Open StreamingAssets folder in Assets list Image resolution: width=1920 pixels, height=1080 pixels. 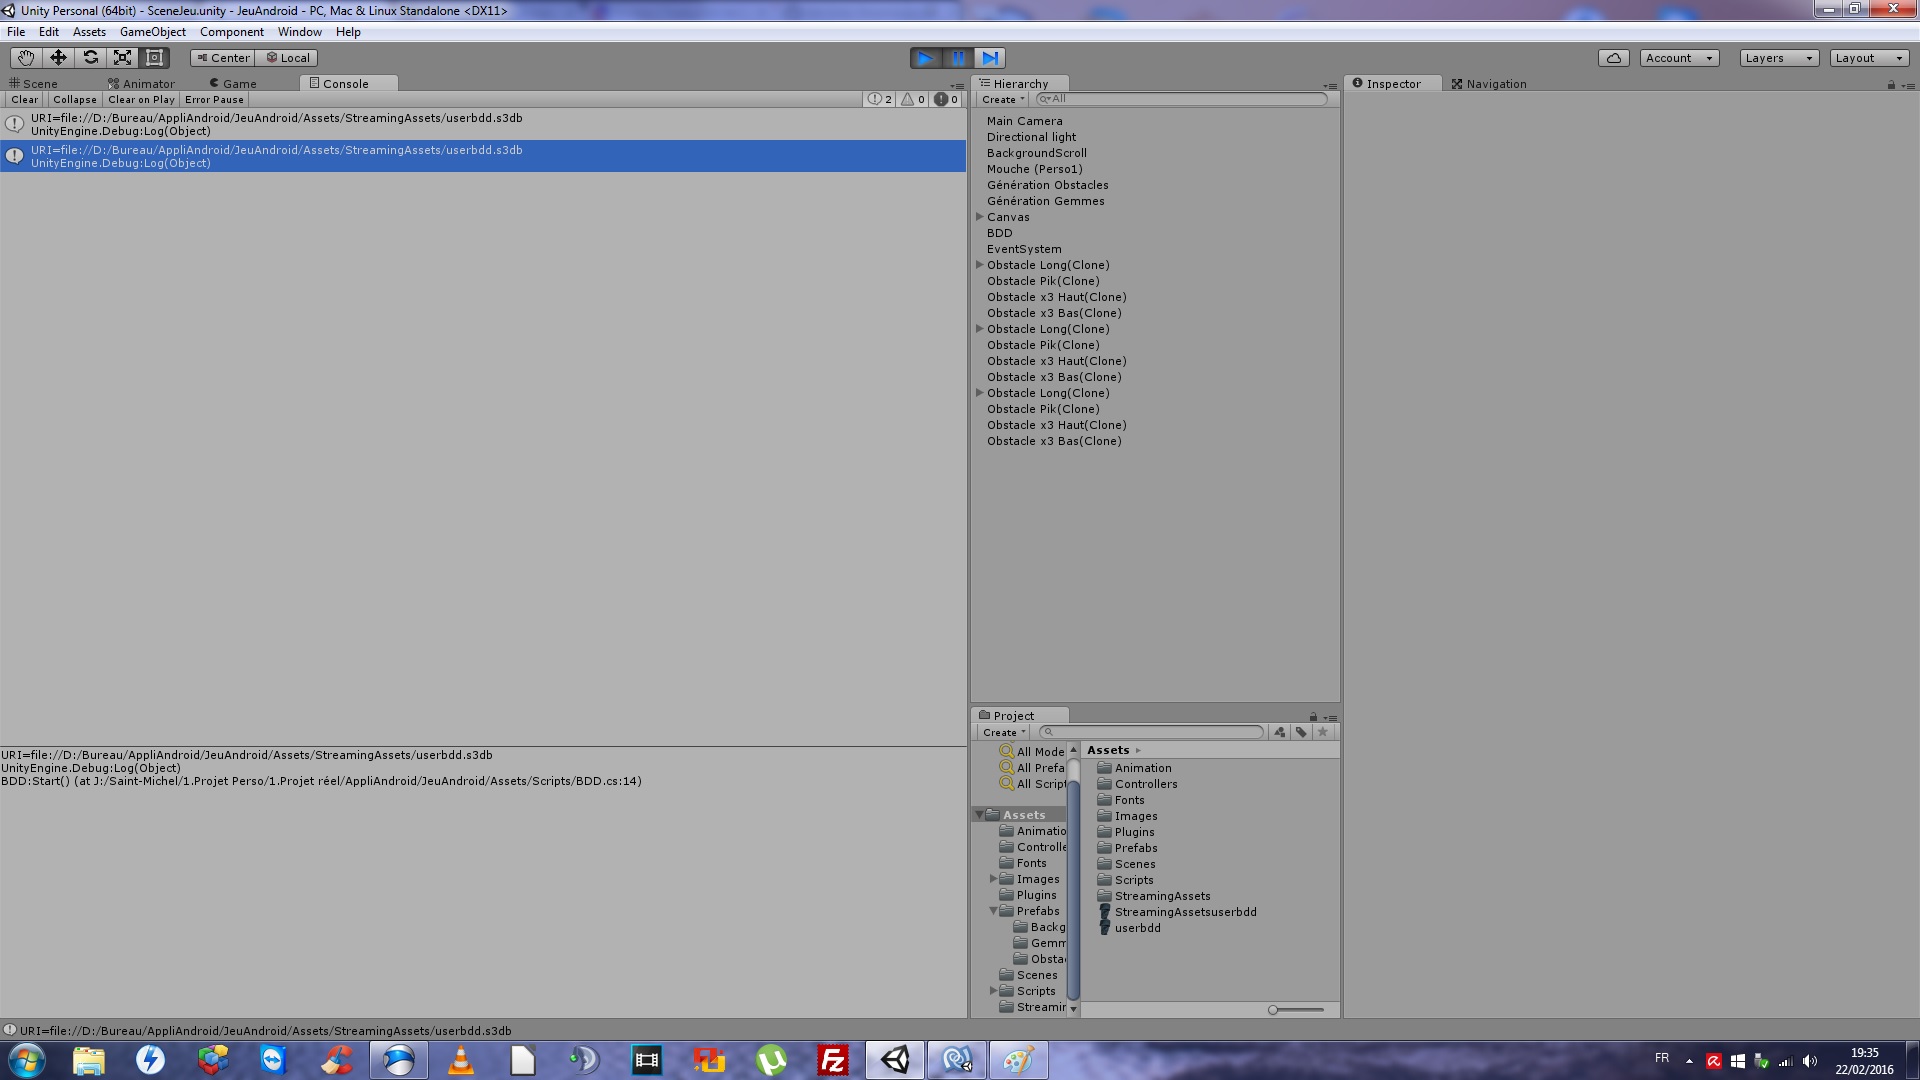tap(1154, 896)
